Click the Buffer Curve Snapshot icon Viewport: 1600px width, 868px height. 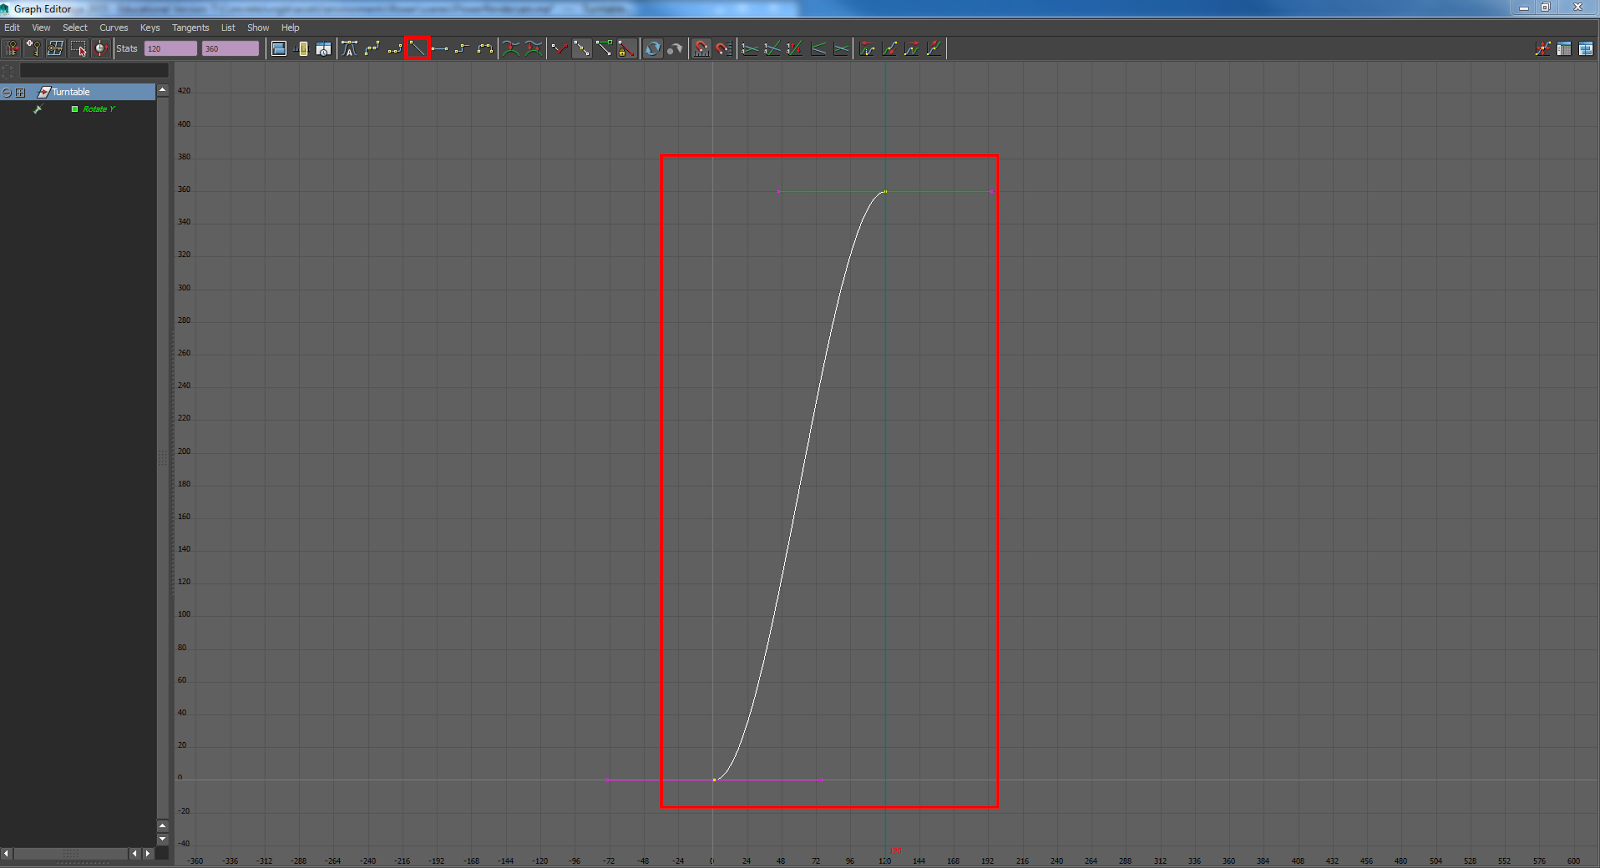click(x=511, y=48)
